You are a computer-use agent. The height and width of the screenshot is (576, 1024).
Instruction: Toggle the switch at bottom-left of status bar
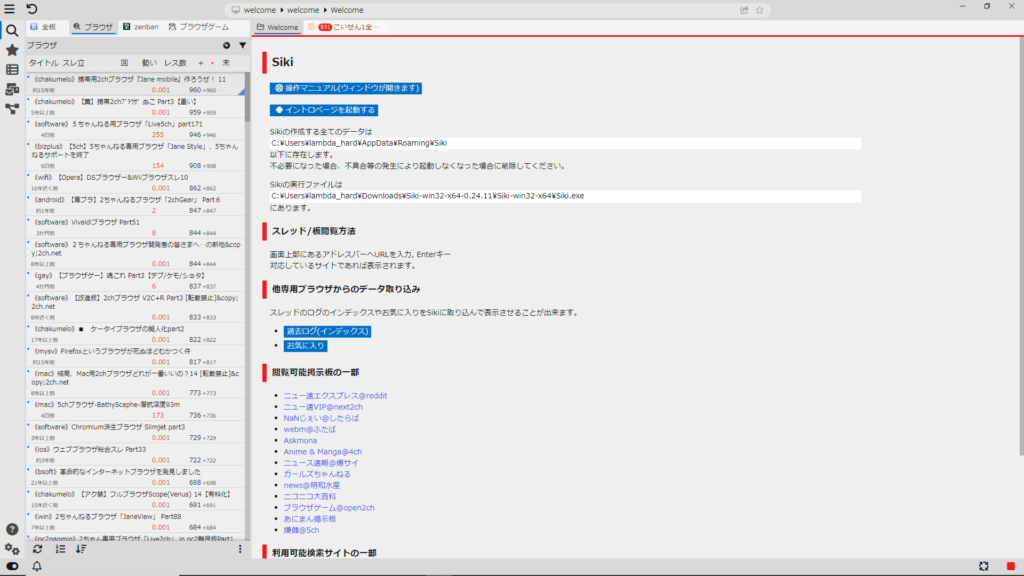(12, 566)
